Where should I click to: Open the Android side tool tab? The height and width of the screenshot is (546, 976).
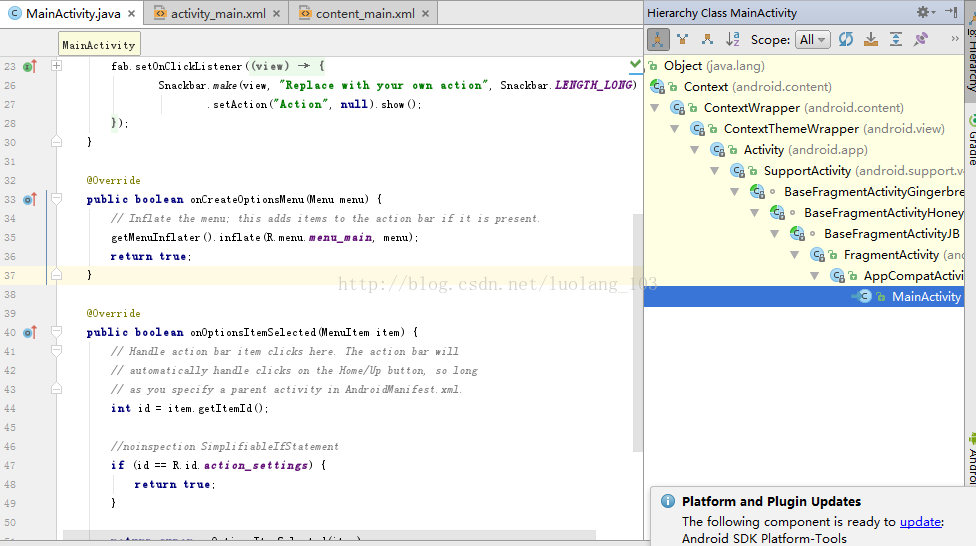coord(970,459)
